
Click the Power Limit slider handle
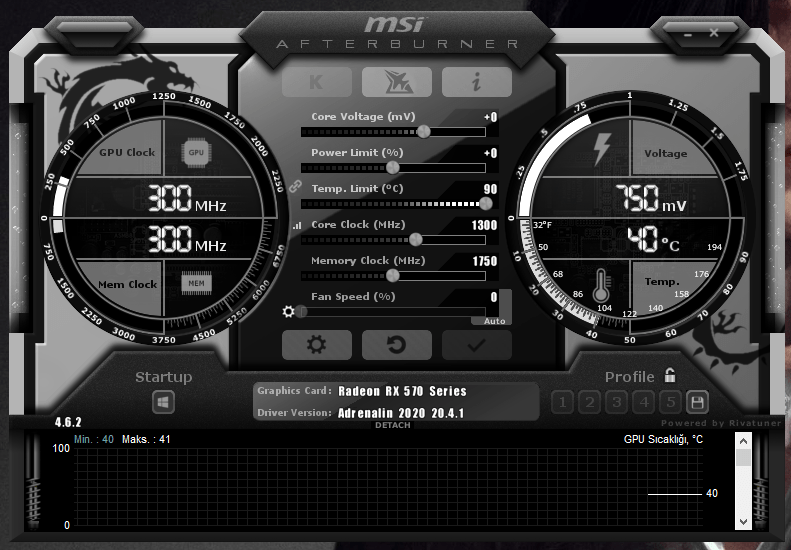click(x=392, y=168)
